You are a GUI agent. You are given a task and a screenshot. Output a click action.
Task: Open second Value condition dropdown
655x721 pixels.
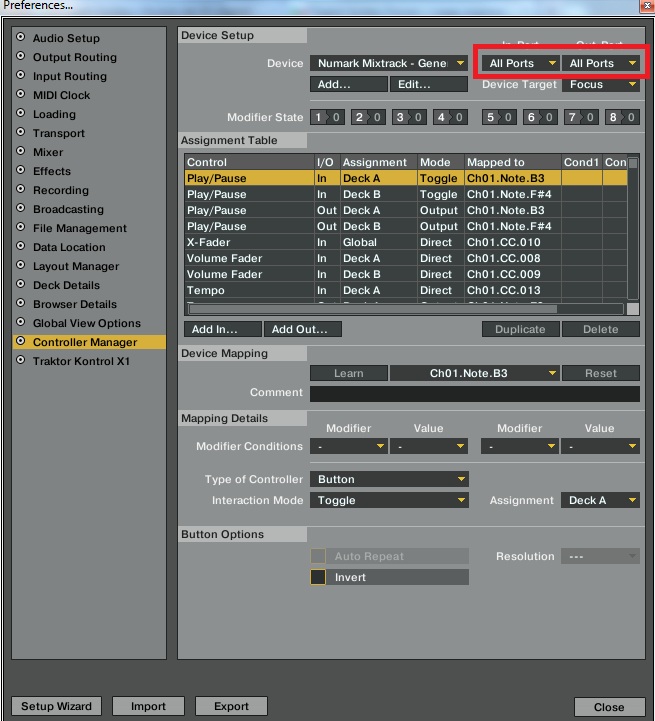coord(600,446)
